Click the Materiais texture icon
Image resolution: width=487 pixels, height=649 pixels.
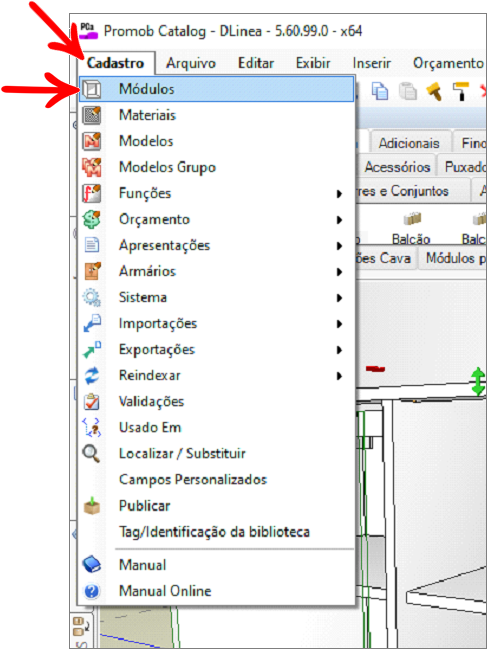(x=91, y=115)
